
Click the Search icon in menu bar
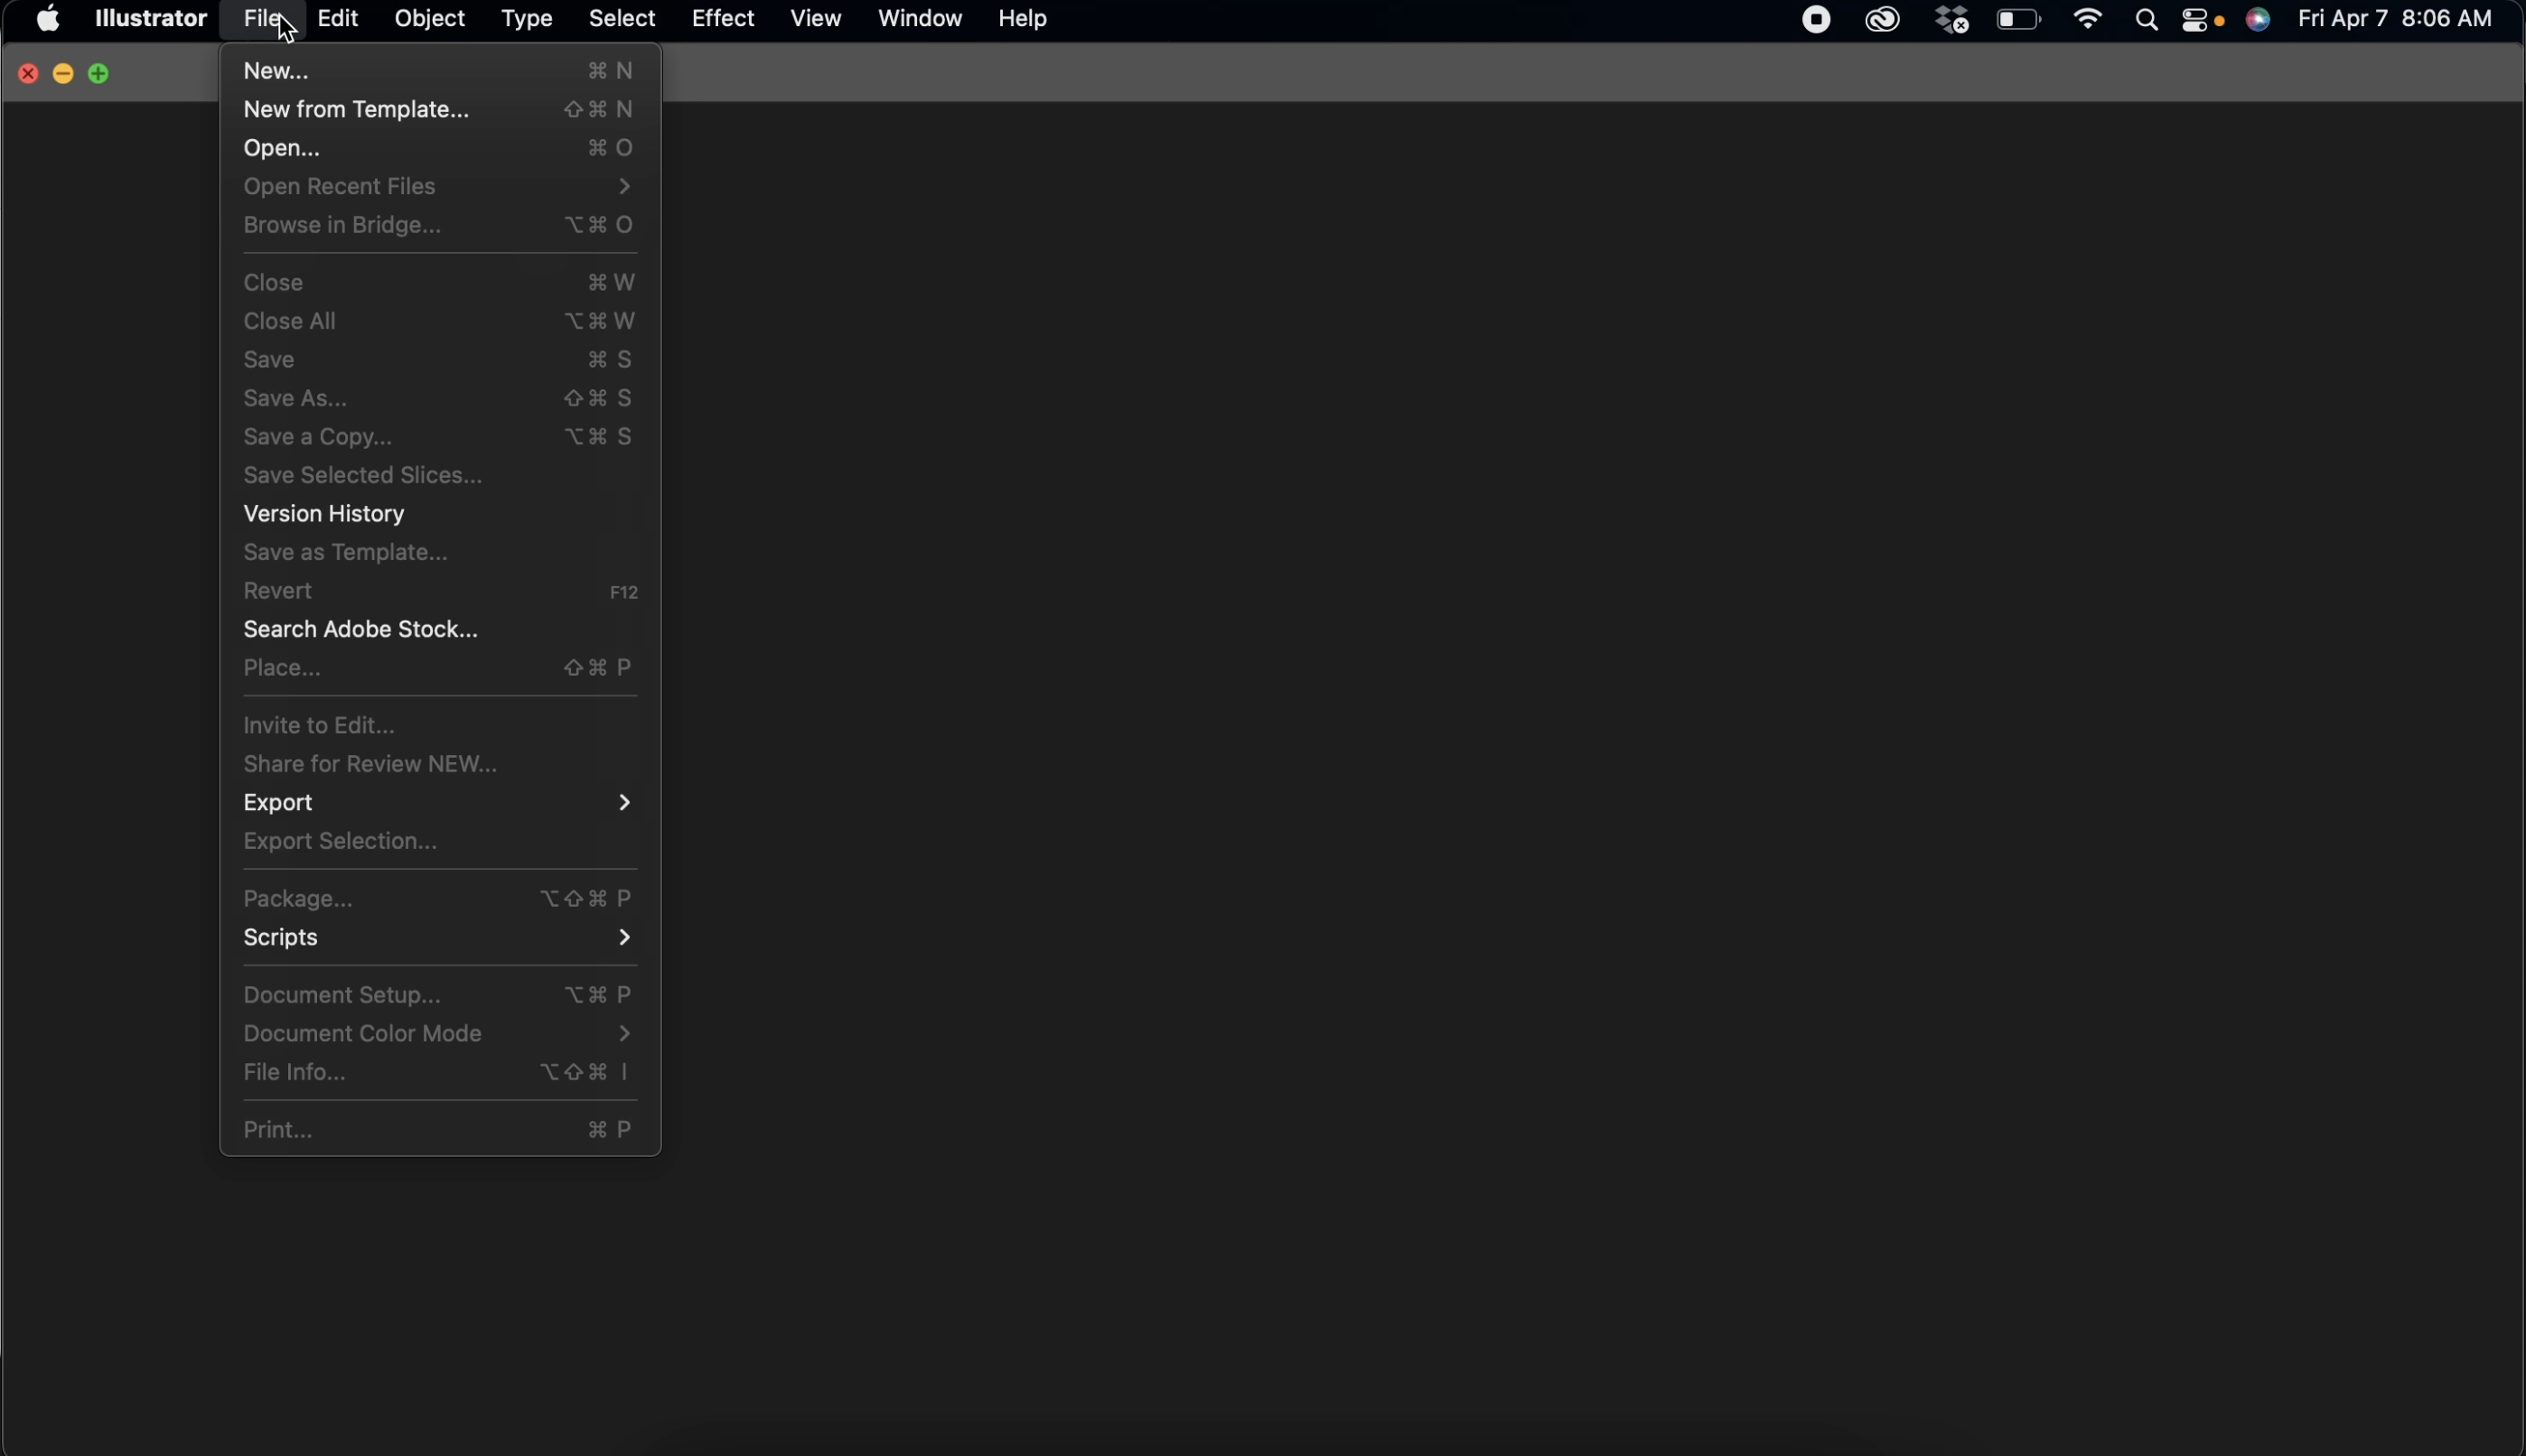(2146, 19)
